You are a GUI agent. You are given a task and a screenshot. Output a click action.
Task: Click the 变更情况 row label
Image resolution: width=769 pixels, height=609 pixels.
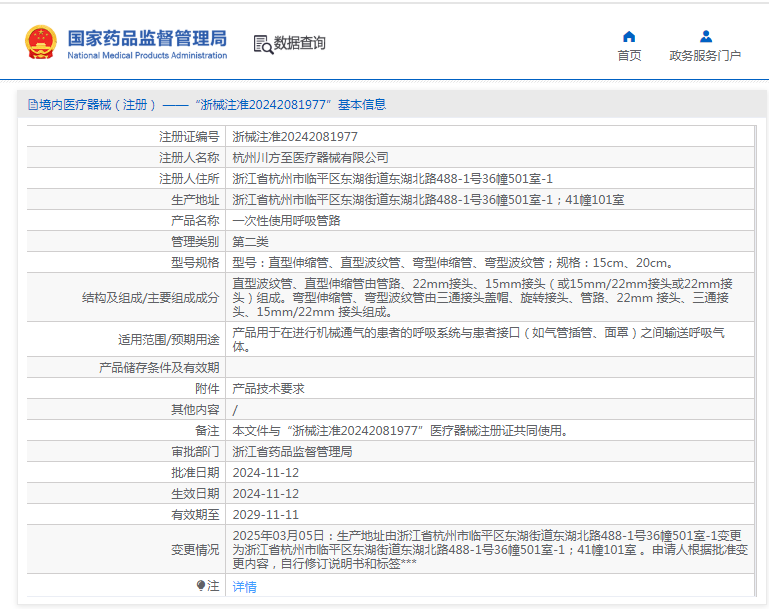(195, 550)
